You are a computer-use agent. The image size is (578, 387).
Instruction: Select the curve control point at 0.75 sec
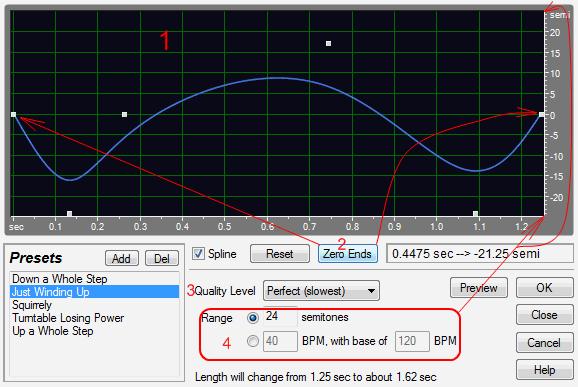pos(328,43)
